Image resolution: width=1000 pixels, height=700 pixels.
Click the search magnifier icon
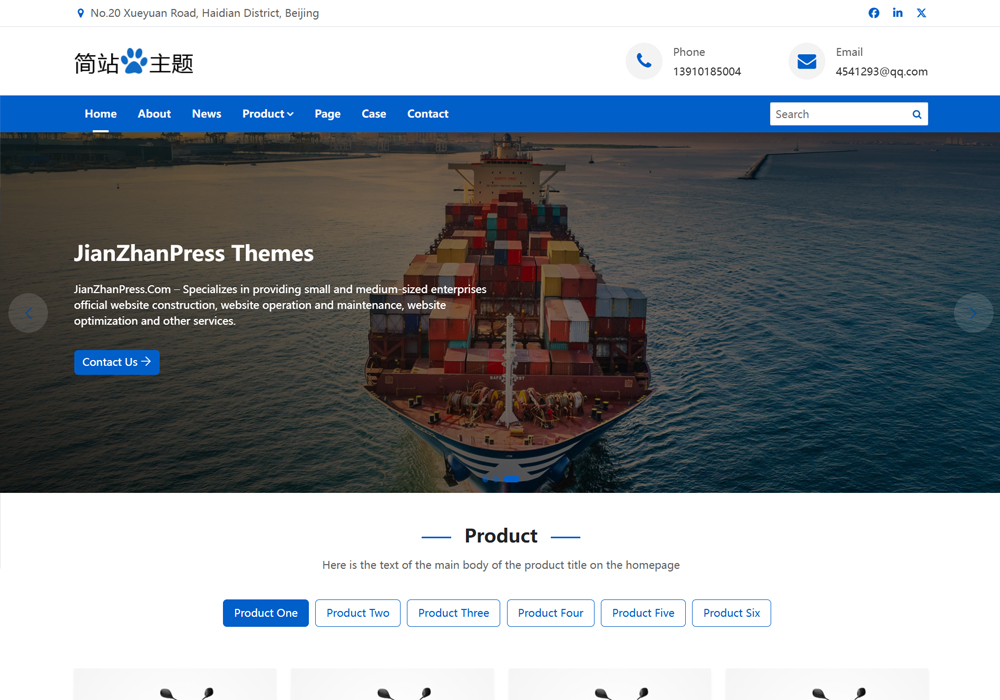pos(916,114)
